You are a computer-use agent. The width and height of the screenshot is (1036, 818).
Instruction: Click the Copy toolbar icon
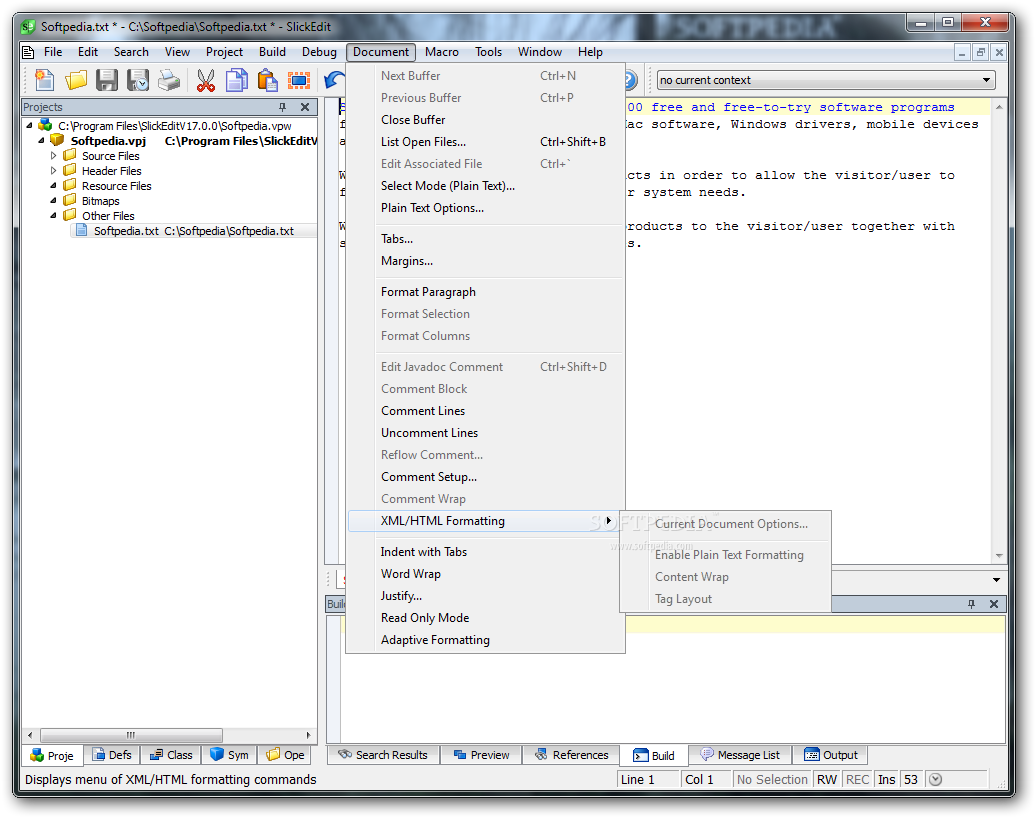(237, 80)
